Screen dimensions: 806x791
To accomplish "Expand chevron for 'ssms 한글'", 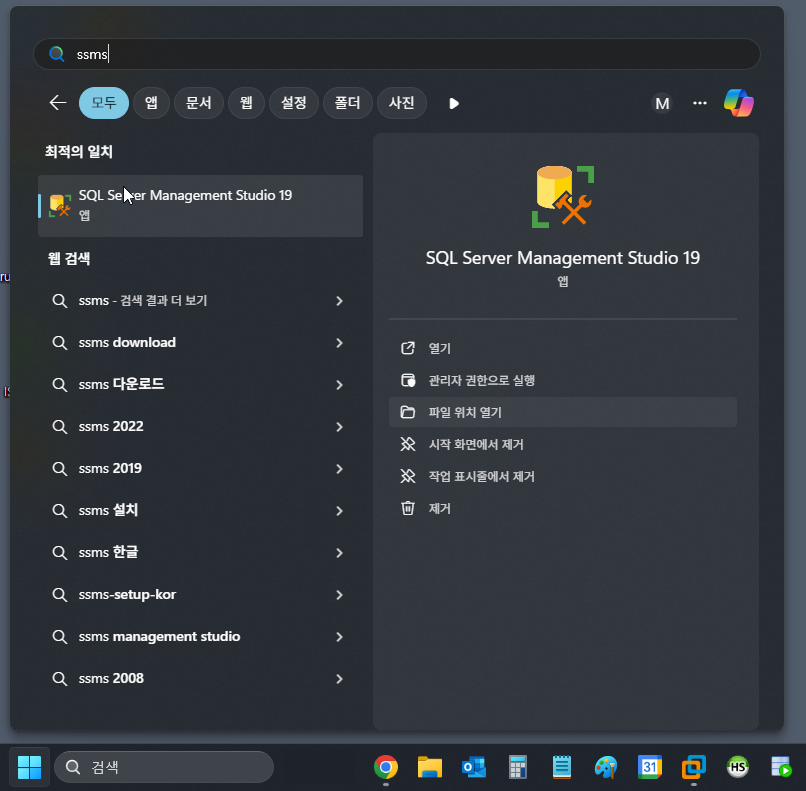I will [x=339, y=553].
